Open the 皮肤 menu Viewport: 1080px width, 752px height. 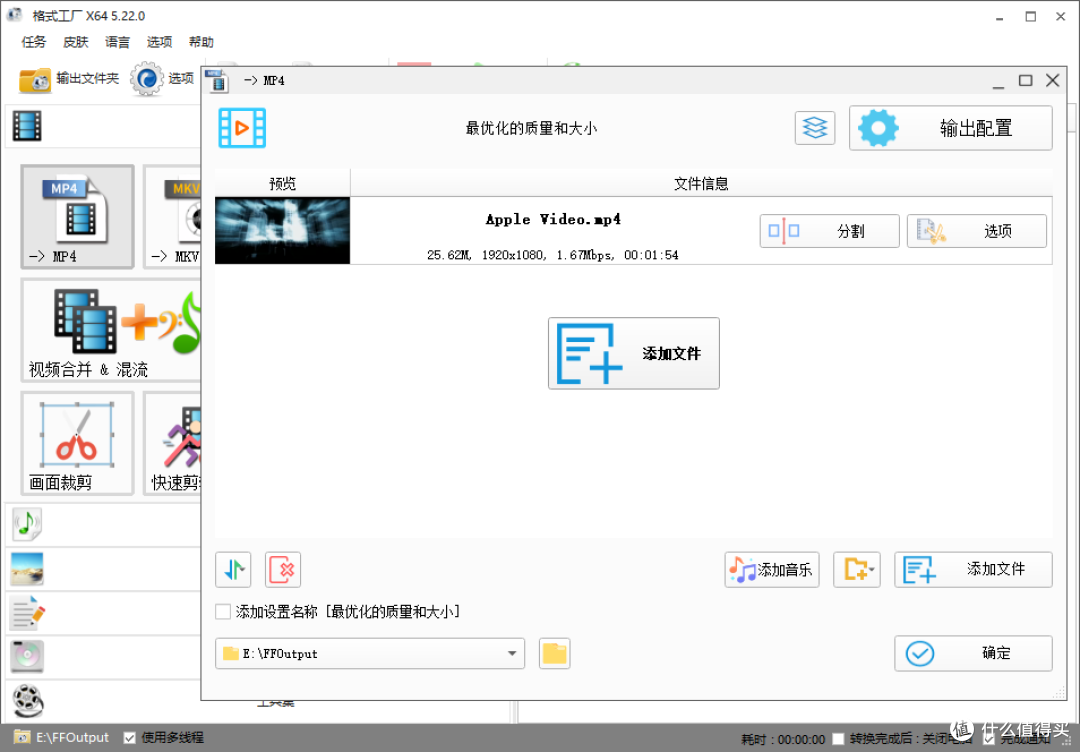click(x=76, y=42)
